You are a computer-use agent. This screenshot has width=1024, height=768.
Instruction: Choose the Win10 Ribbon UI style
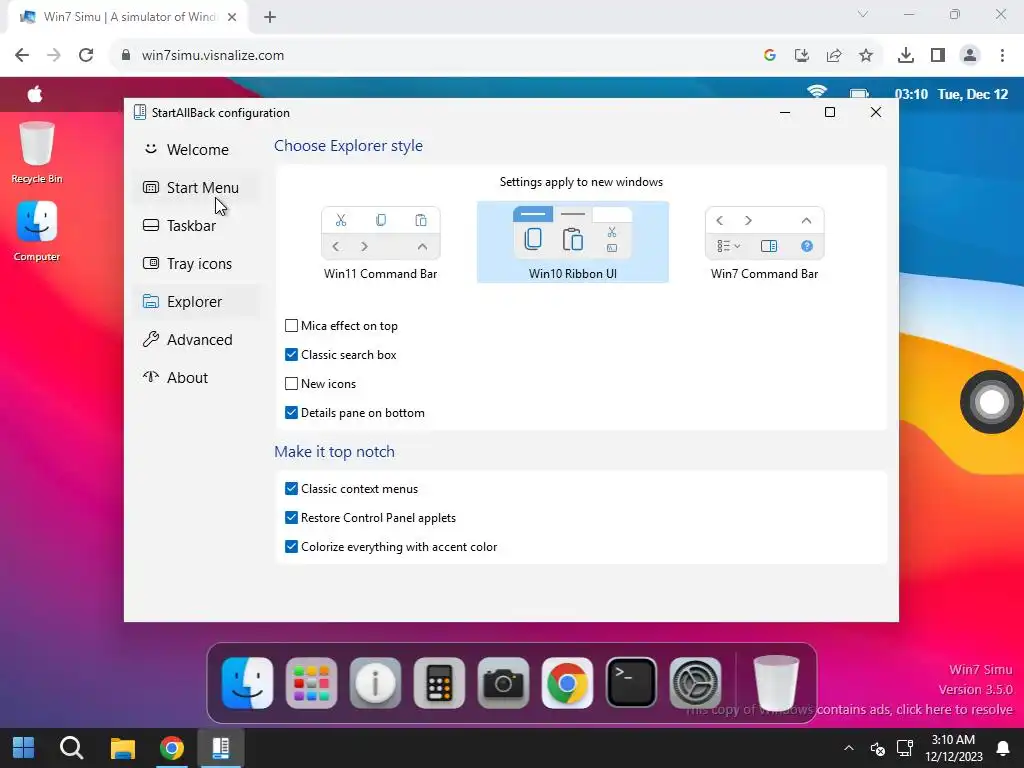(x=573, y=242)
